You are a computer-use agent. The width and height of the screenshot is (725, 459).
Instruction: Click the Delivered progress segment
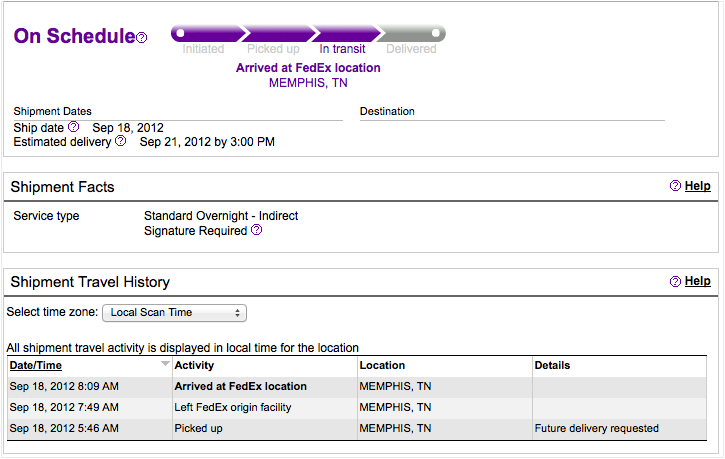[412, 34]
